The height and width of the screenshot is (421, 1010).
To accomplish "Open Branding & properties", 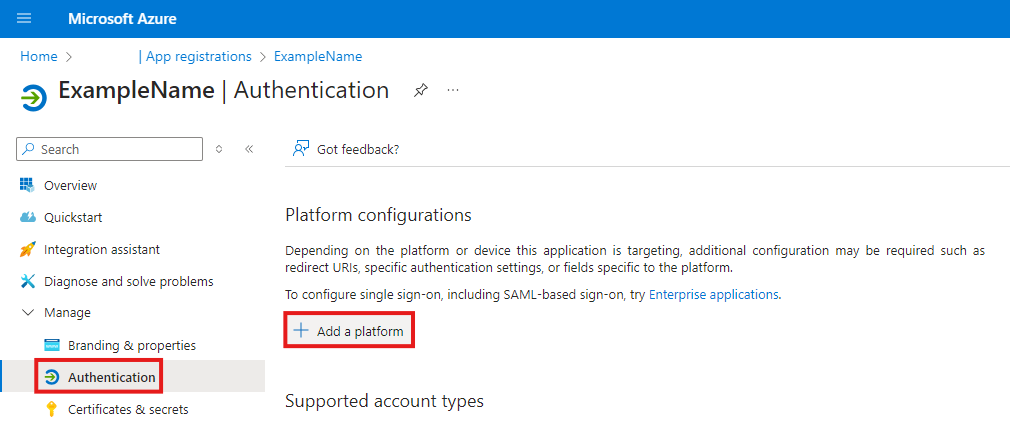I will point(133,345).
